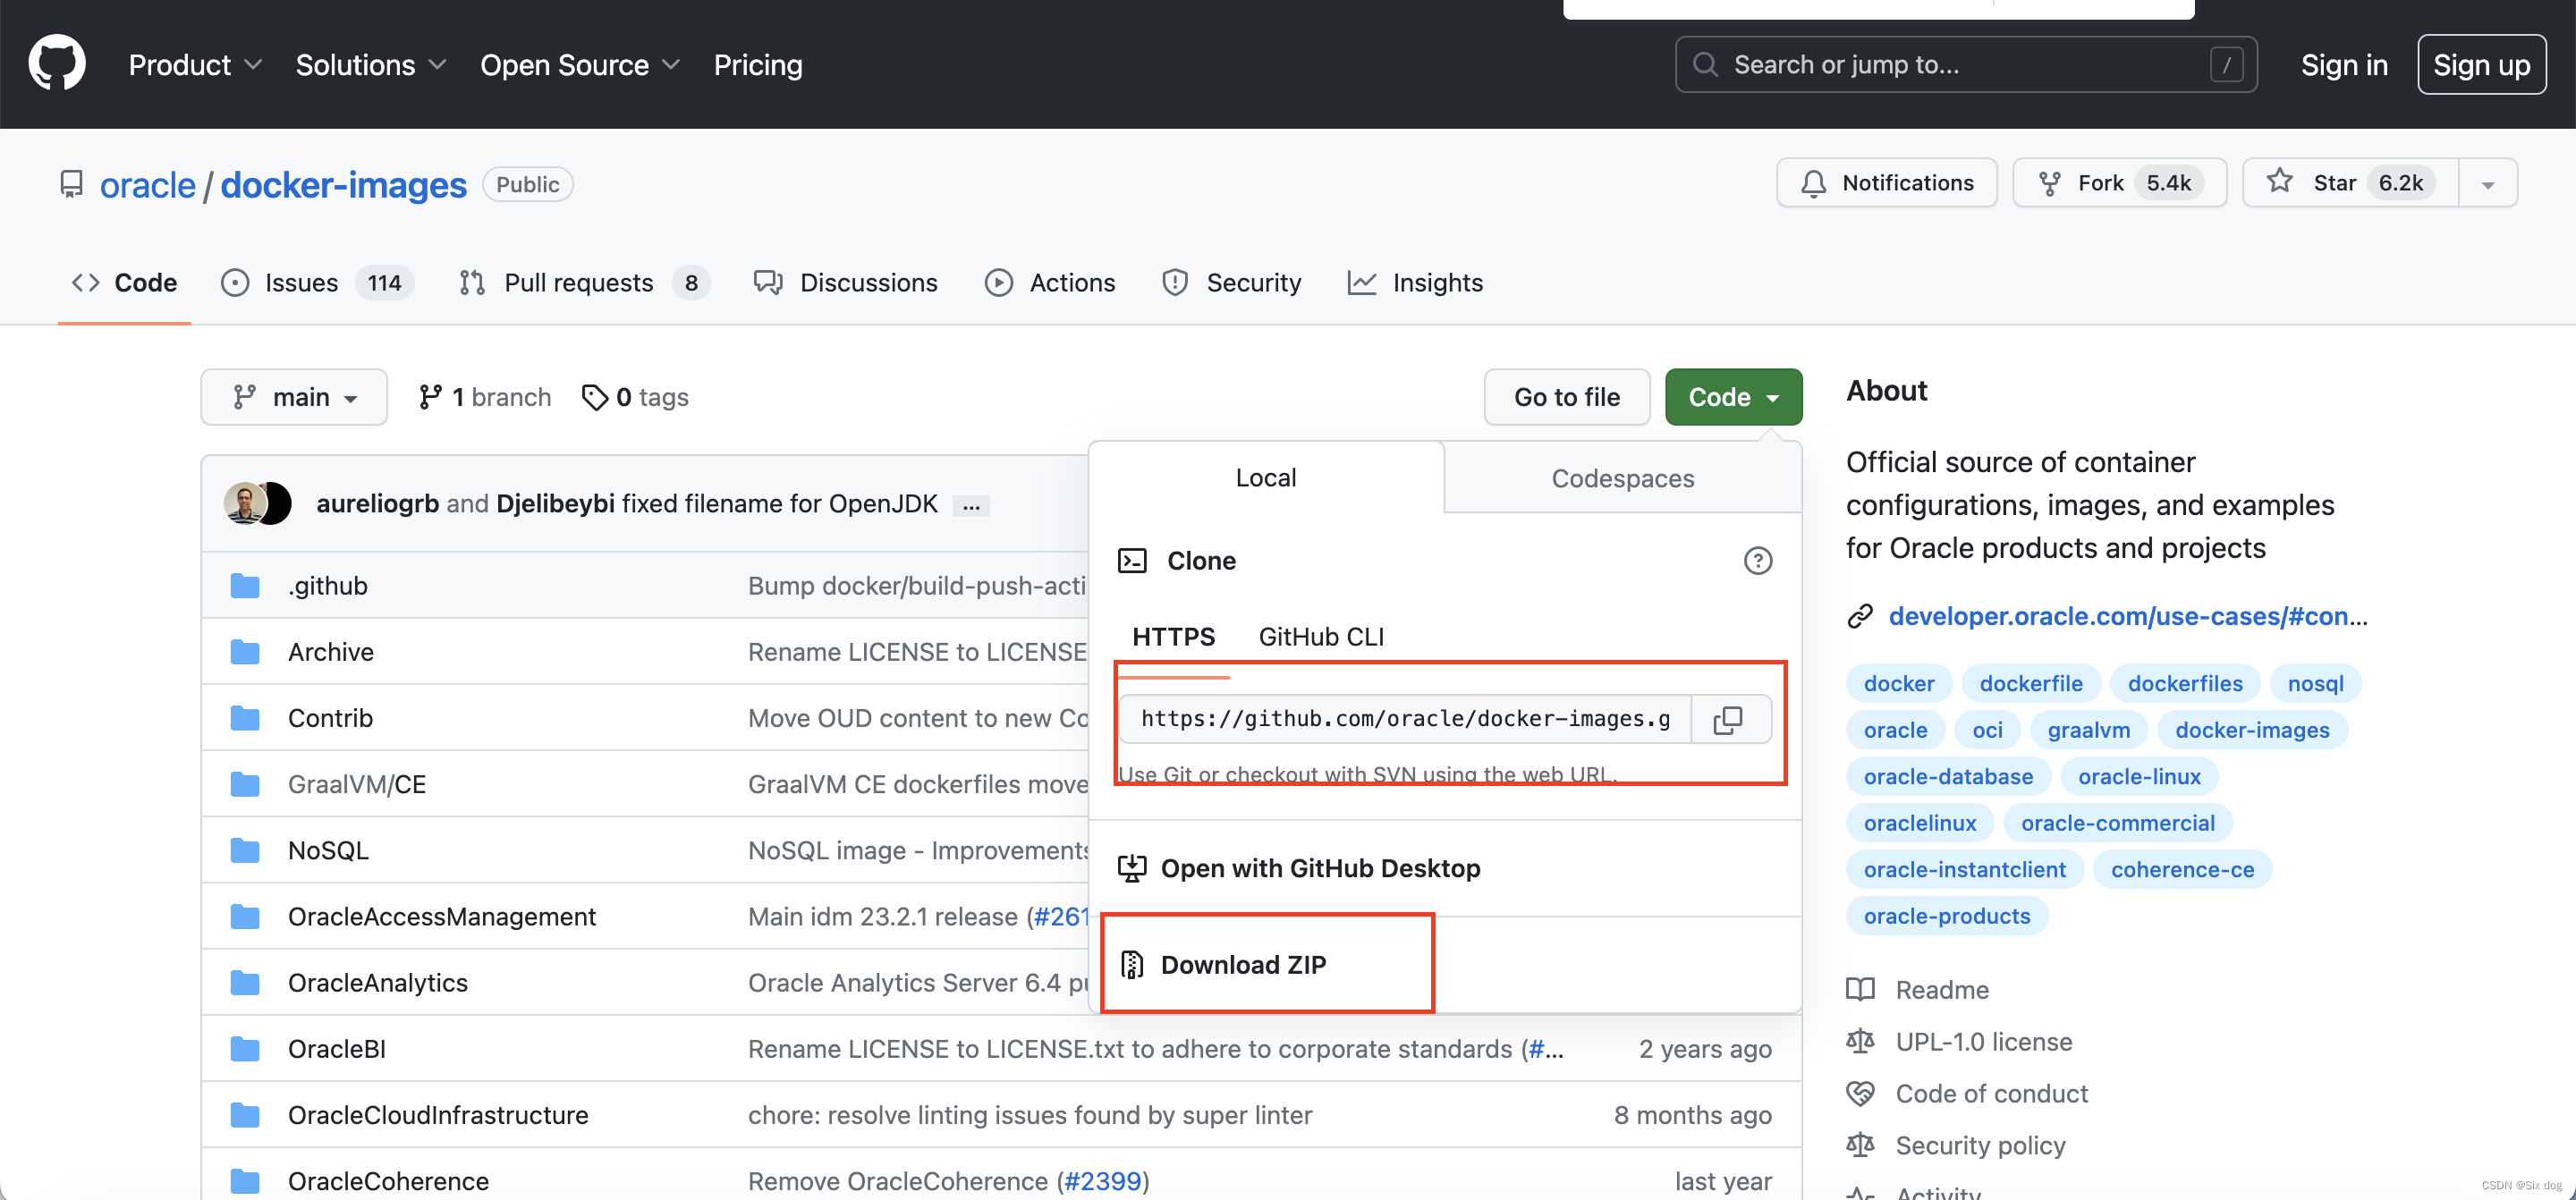This screenshot has height=1200, width=2576.
Task: Open aureliogrb author link
Action: point(377,504)
